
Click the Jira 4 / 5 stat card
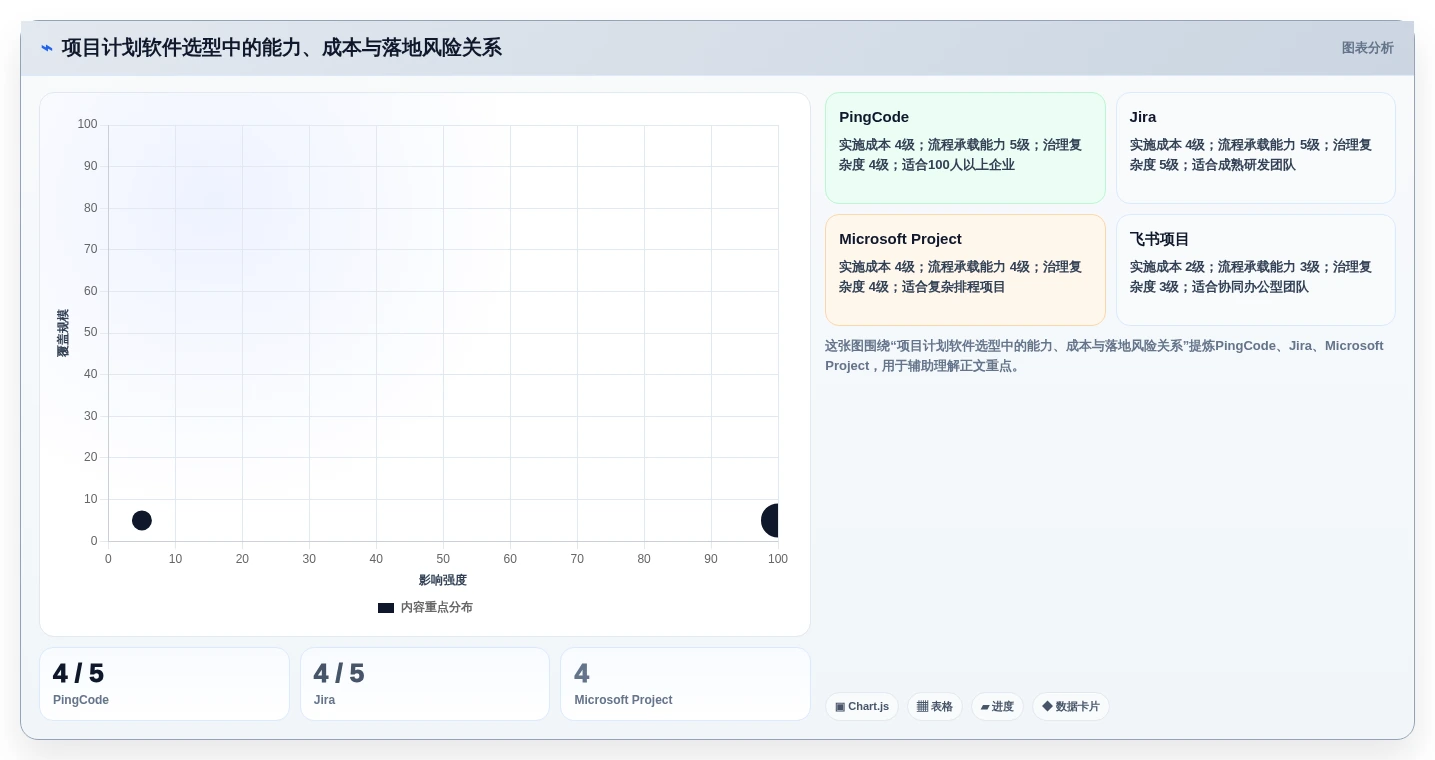coord(425,684)
